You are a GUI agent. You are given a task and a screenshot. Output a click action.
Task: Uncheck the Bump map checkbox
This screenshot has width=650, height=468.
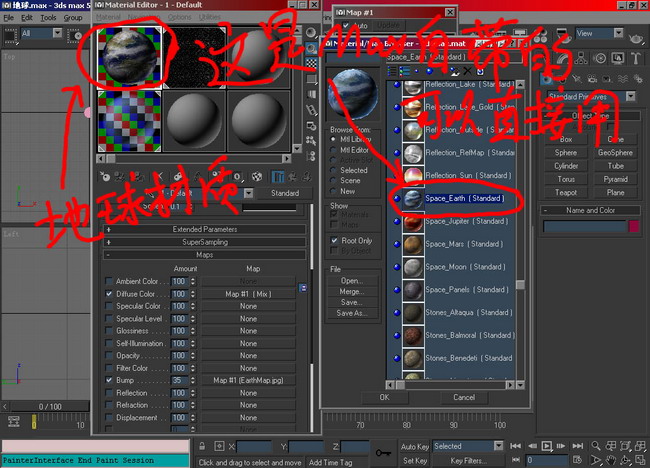(x=109, y=380)
